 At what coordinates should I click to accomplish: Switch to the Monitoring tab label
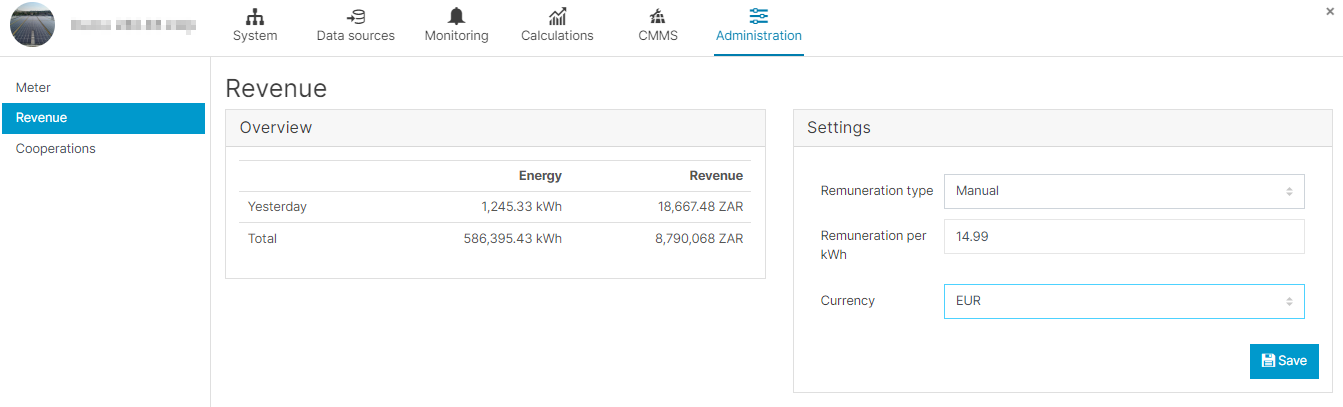click(x=456, y=36)
